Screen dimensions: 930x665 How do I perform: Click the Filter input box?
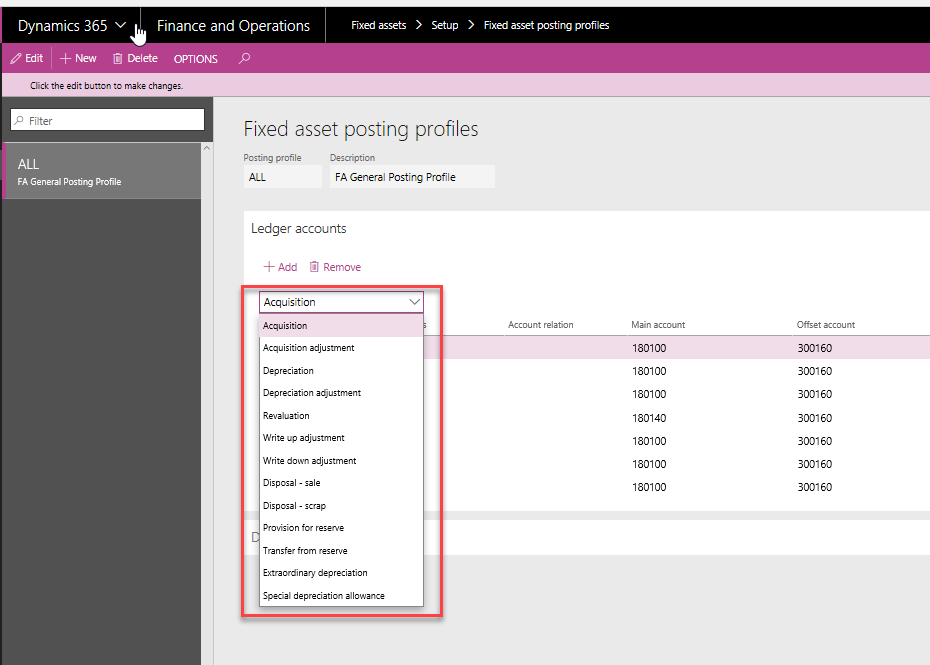107,120
